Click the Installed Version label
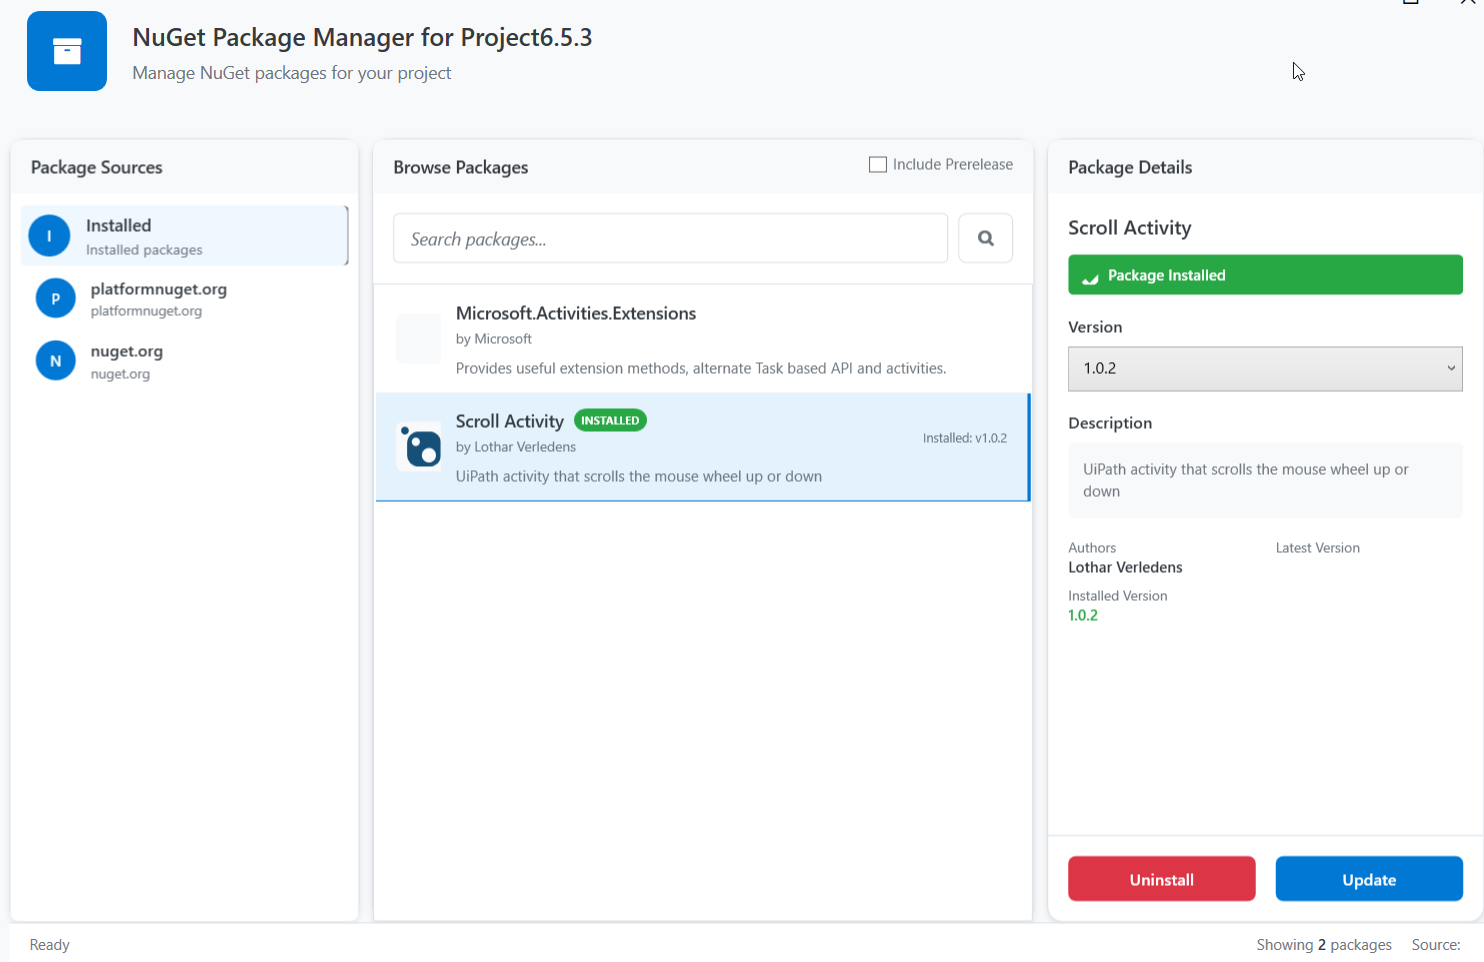The width and height of the screenshot is (1484, 962). 1118,596
